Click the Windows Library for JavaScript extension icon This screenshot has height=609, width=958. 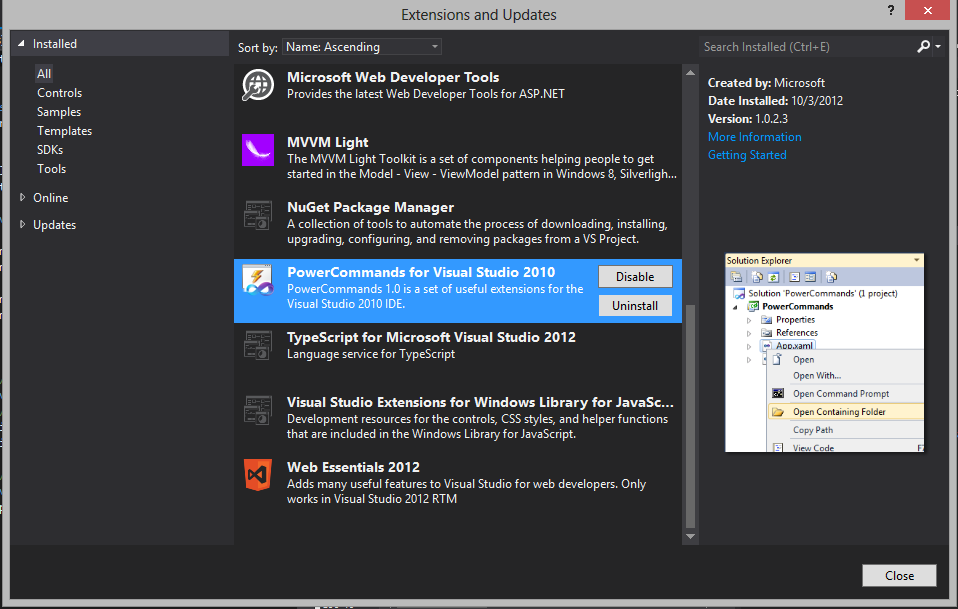coord(258,410)
